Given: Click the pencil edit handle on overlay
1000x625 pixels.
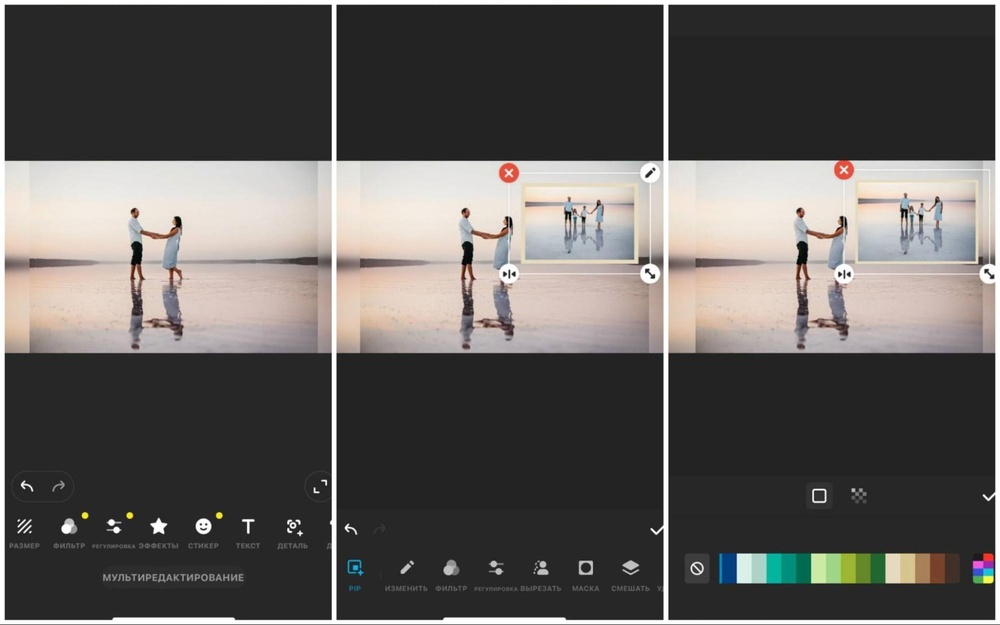Looking at the screenshot, I should (650, 173).
